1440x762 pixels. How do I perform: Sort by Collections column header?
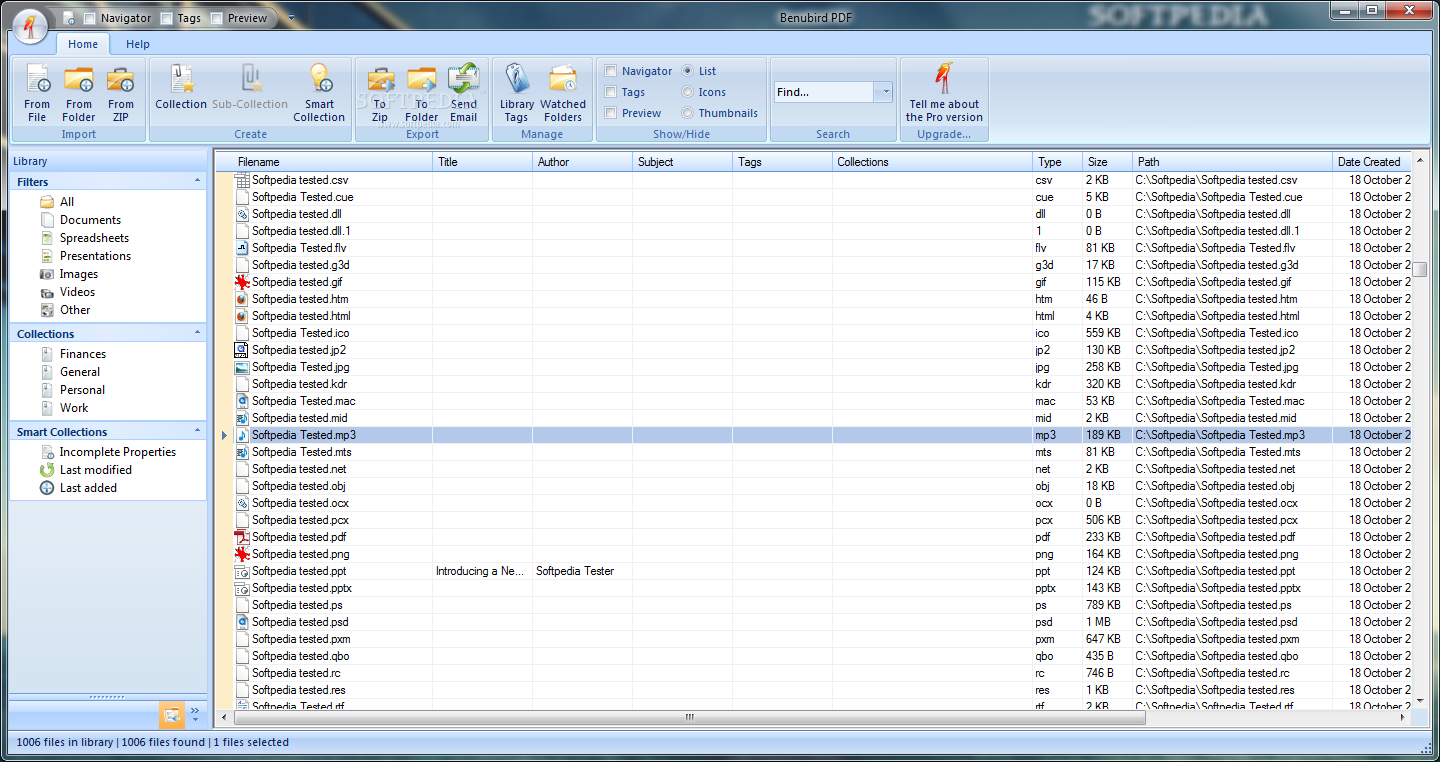932,162
